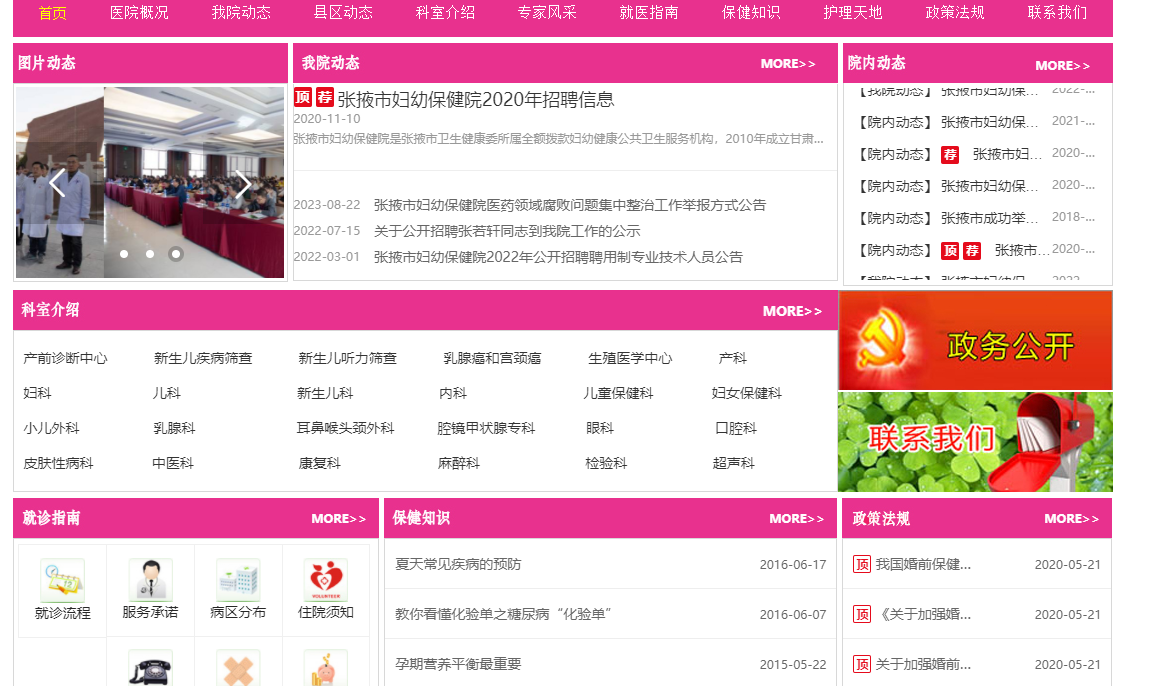1162x686 pixels.
Task: Select the third carousel dot indicator
Action: click(x=176, y=254)
